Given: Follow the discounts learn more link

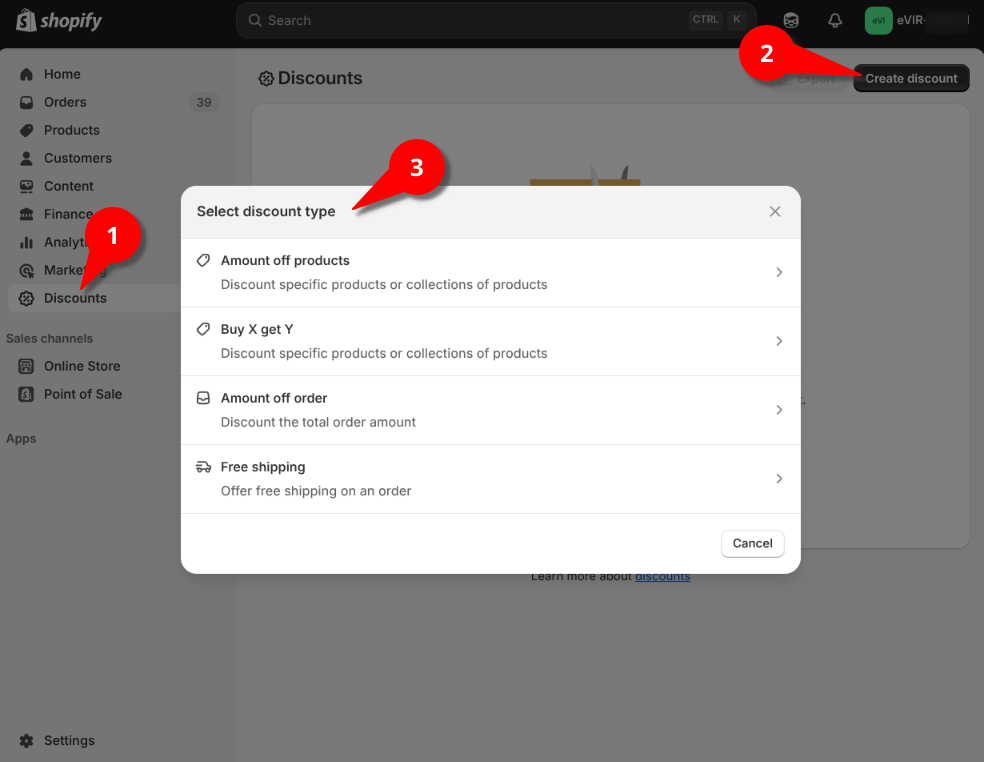Looking at the screenshot, I should [x=662, y=576].
